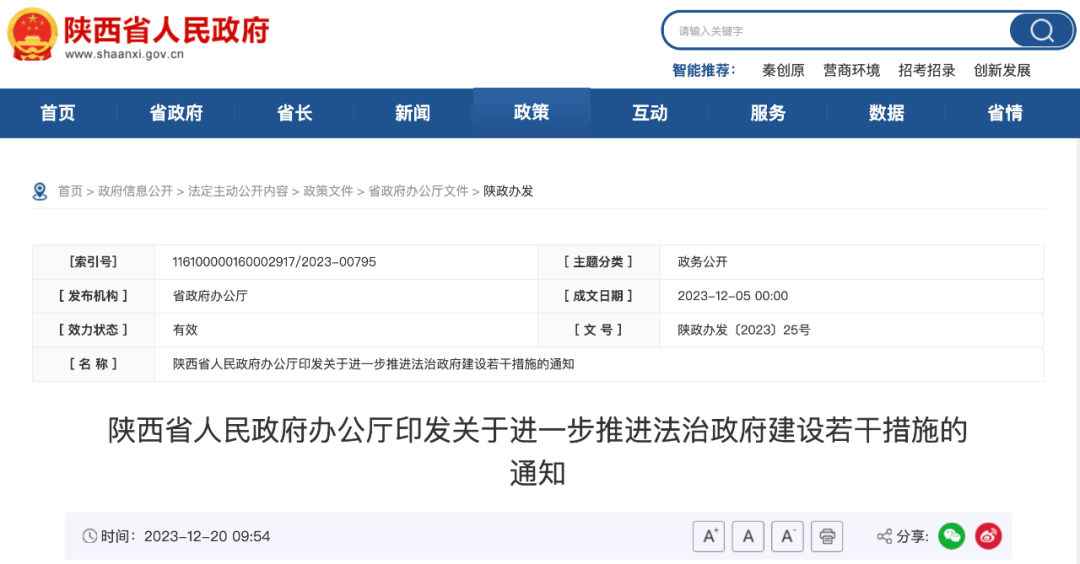Click 省政府办公厅文件 breadcrumb link
Viewport: 1080px width, 564px height.
point(418,191)
